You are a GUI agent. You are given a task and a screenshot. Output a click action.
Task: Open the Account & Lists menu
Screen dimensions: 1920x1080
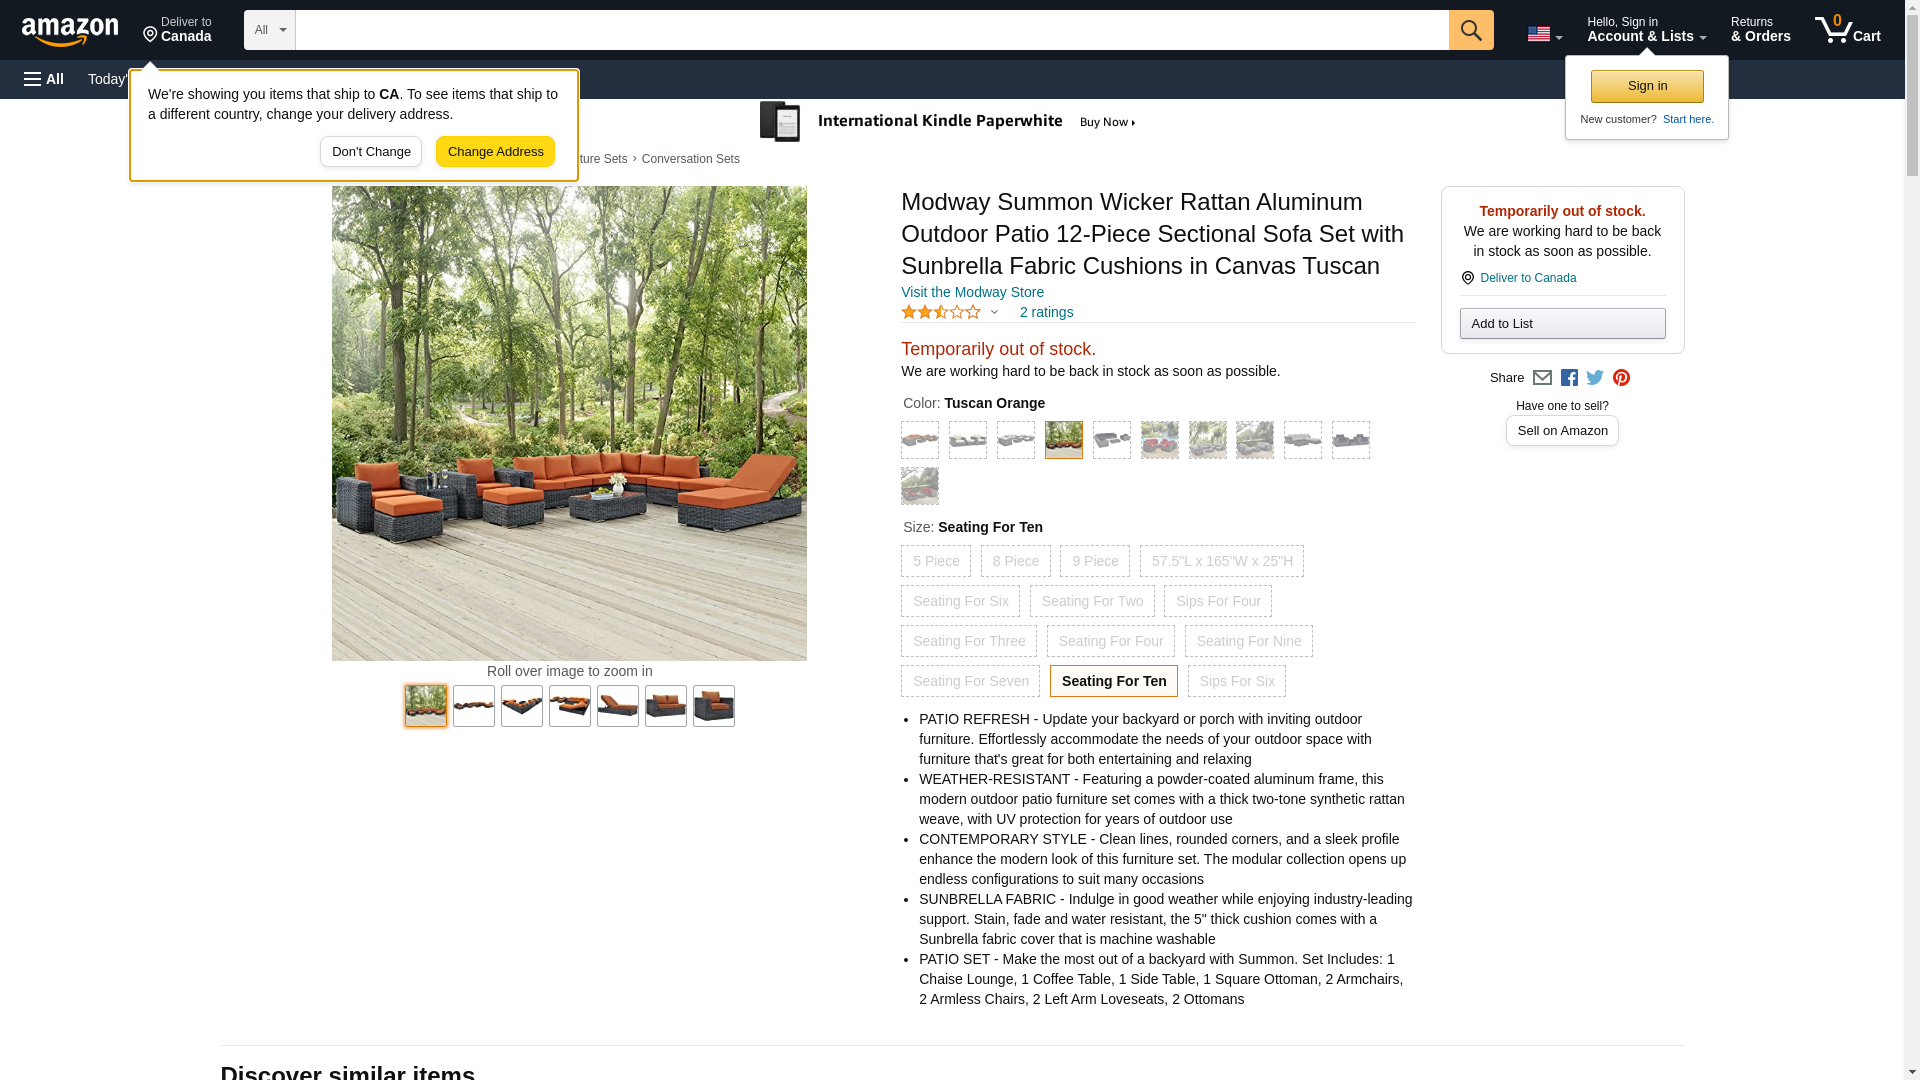pos(1646,30)
